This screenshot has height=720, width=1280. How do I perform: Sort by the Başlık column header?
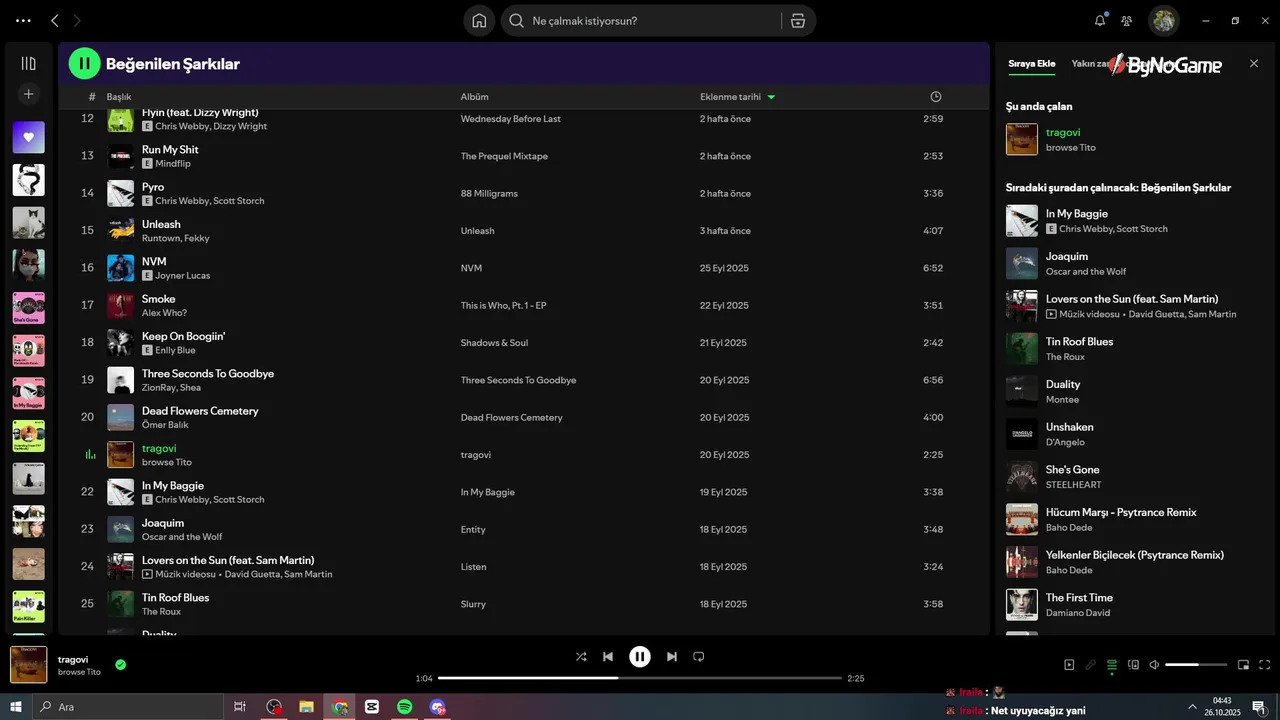119,97
